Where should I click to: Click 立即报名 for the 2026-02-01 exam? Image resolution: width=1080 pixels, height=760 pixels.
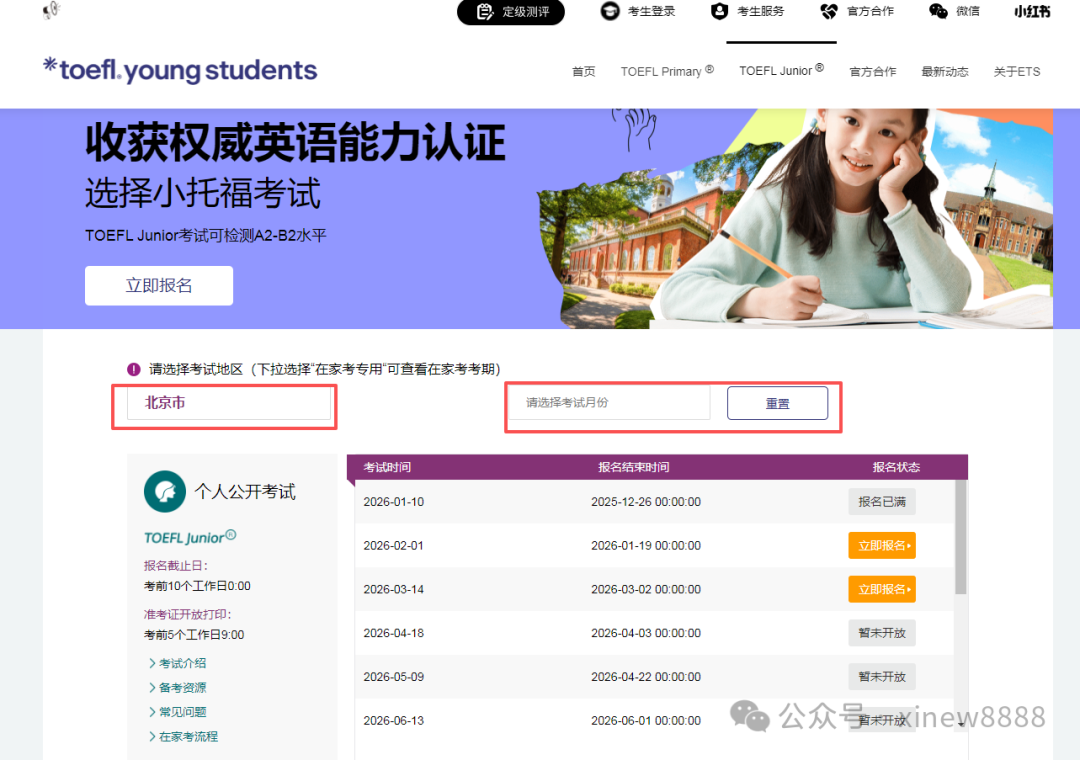[881, 546]
